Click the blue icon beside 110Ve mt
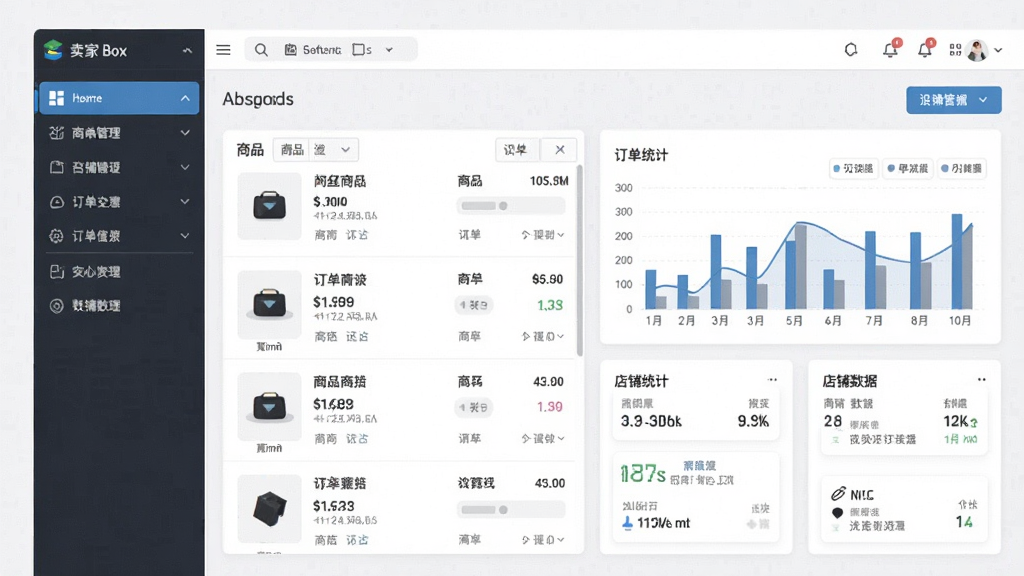Screen dimensions: 1024x576 628,522
